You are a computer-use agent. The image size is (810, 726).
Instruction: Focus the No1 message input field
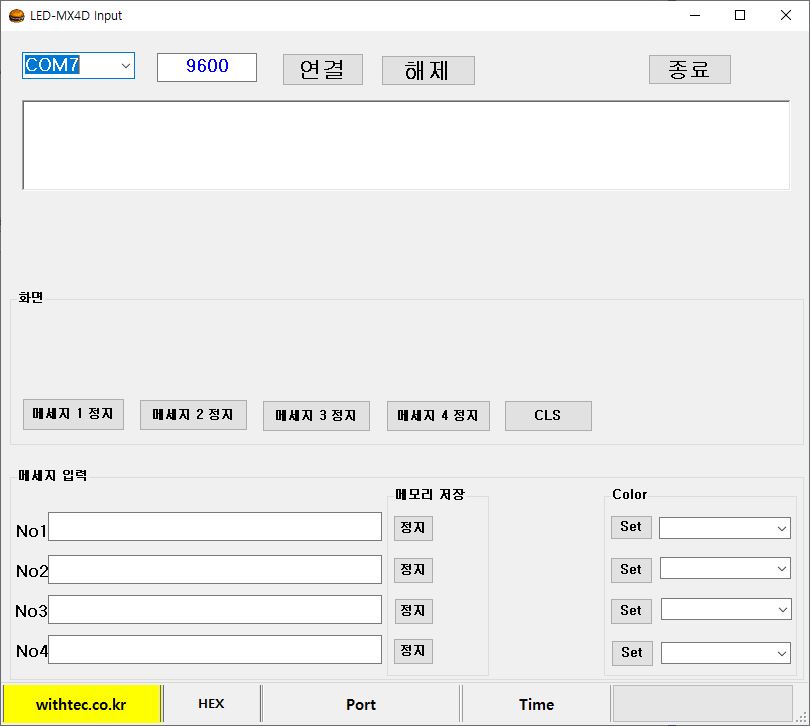point(215,527)
